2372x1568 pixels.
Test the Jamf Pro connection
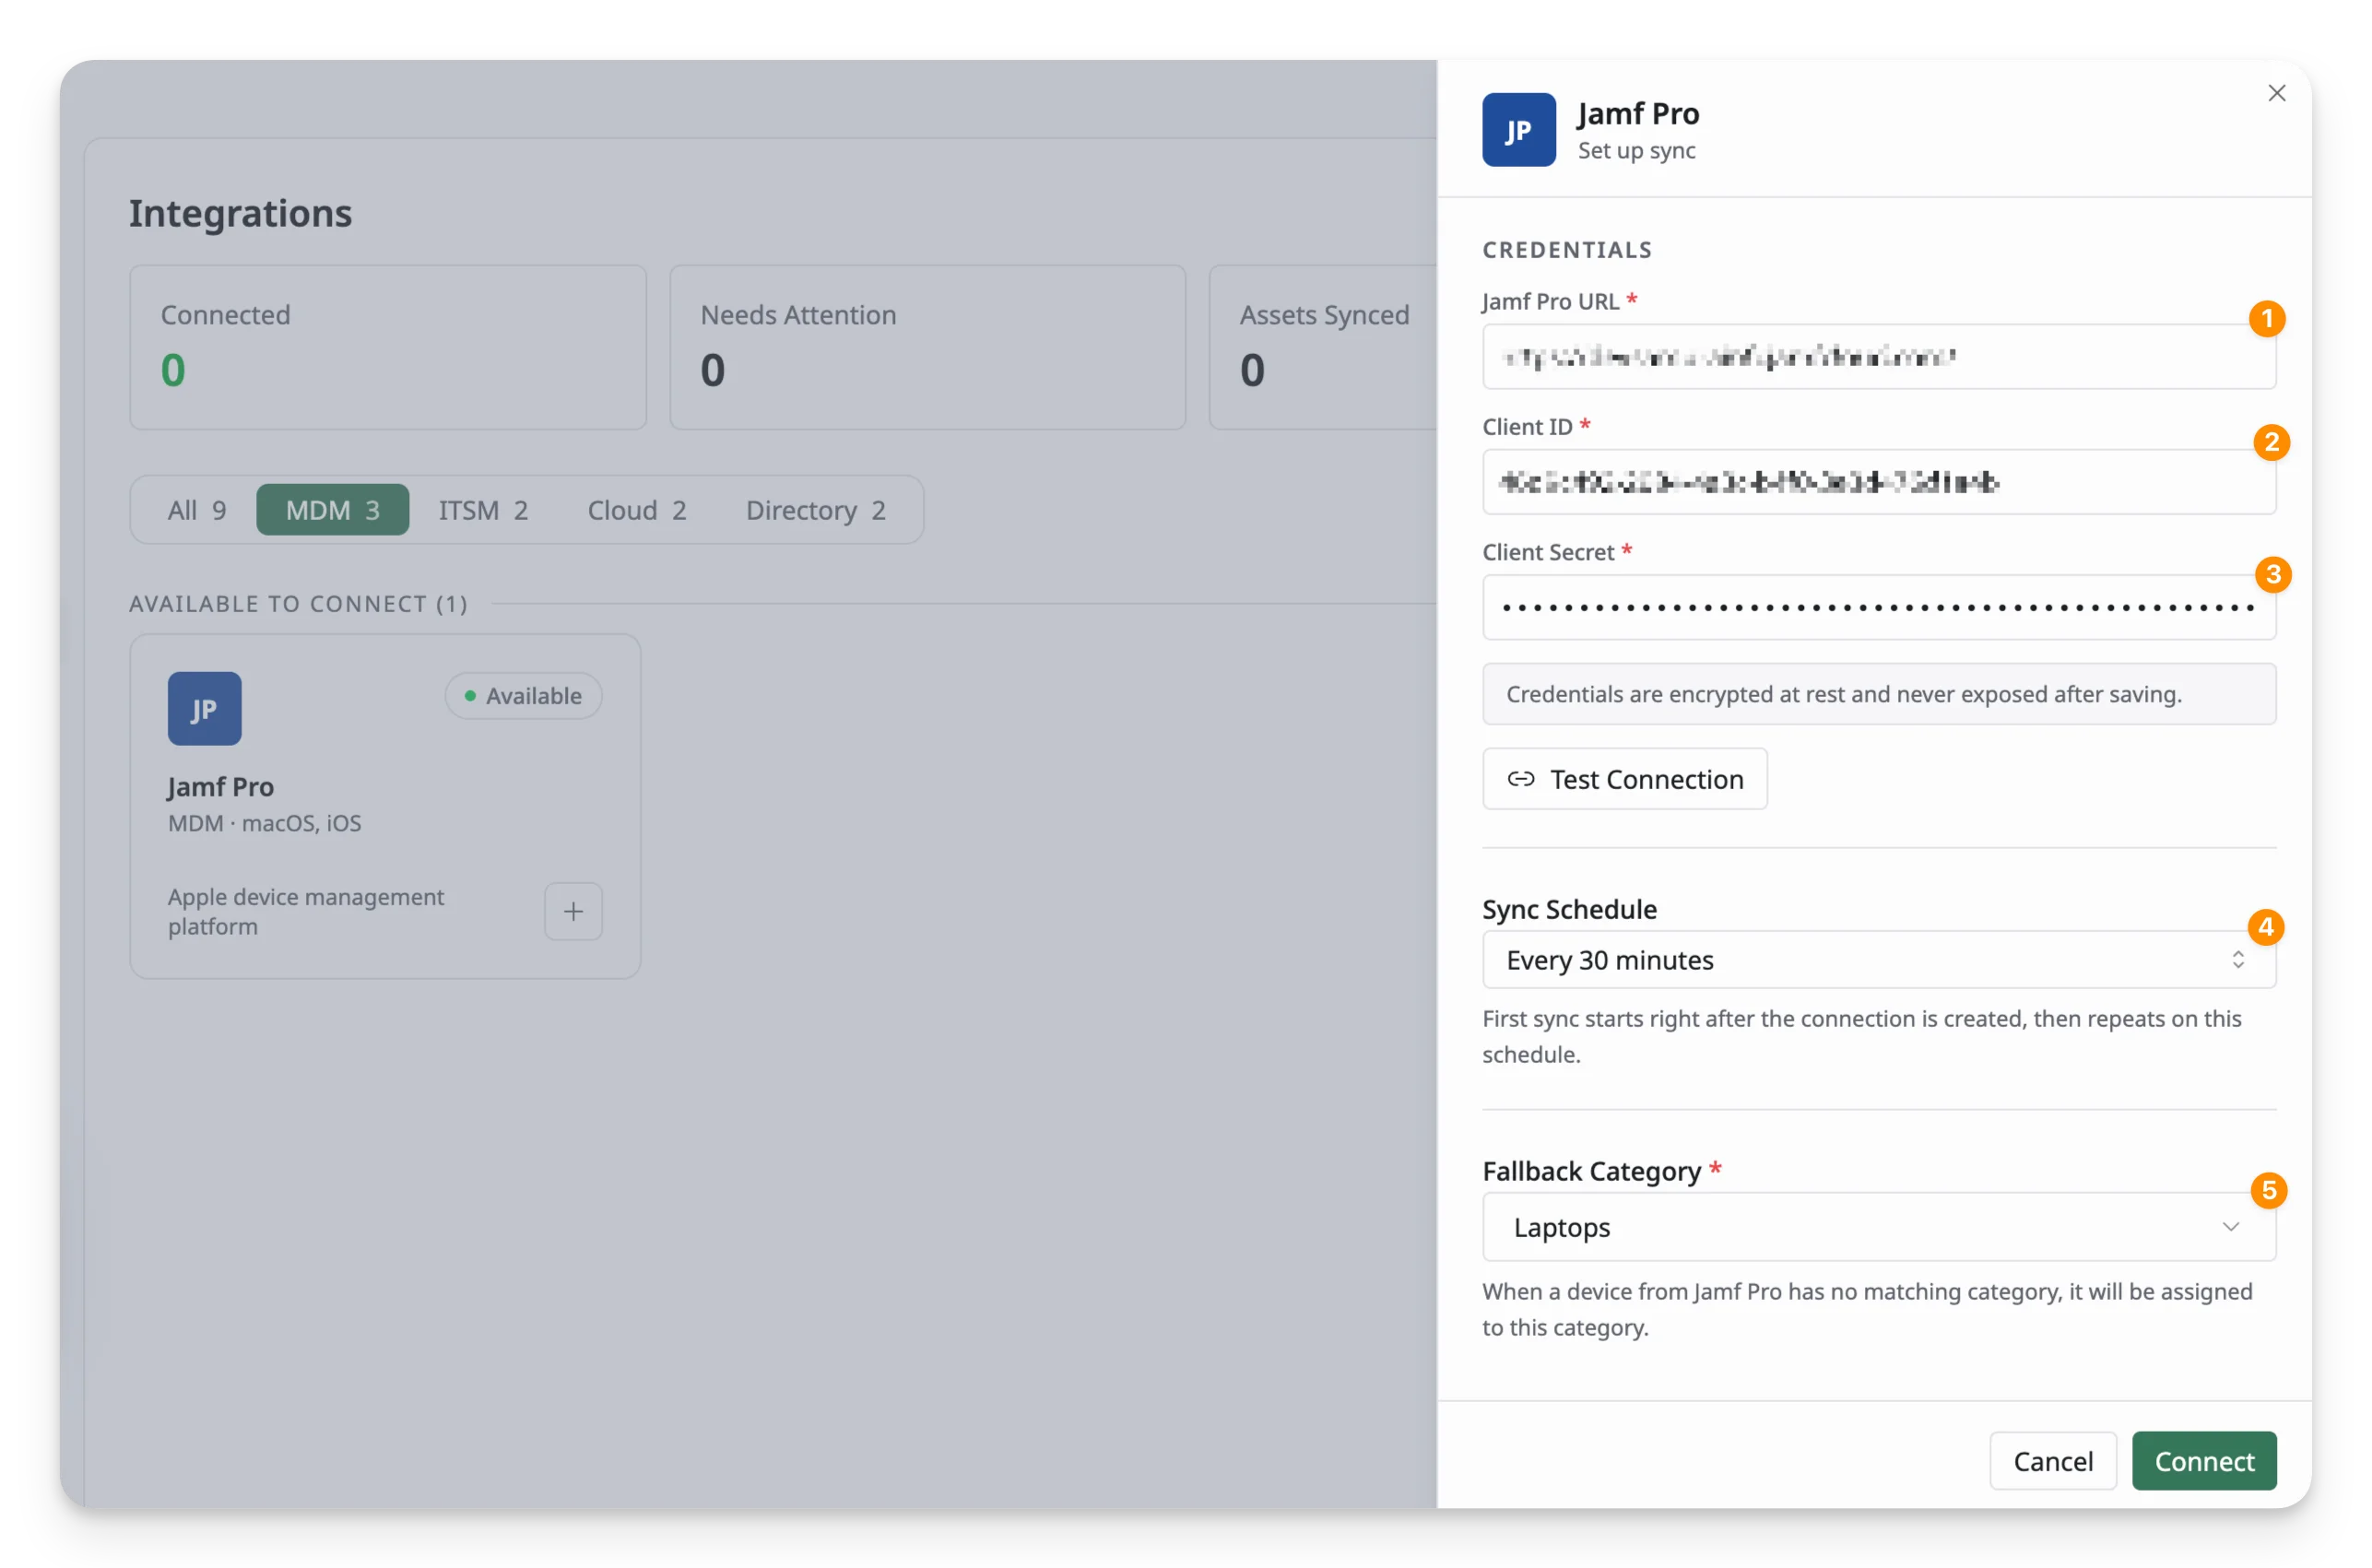(1624, 779)
